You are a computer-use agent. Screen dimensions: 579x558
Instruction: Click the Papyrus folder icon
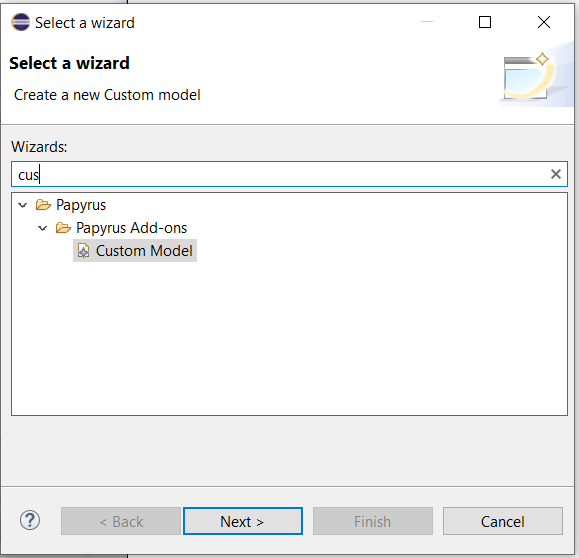[x=43, y=205]
